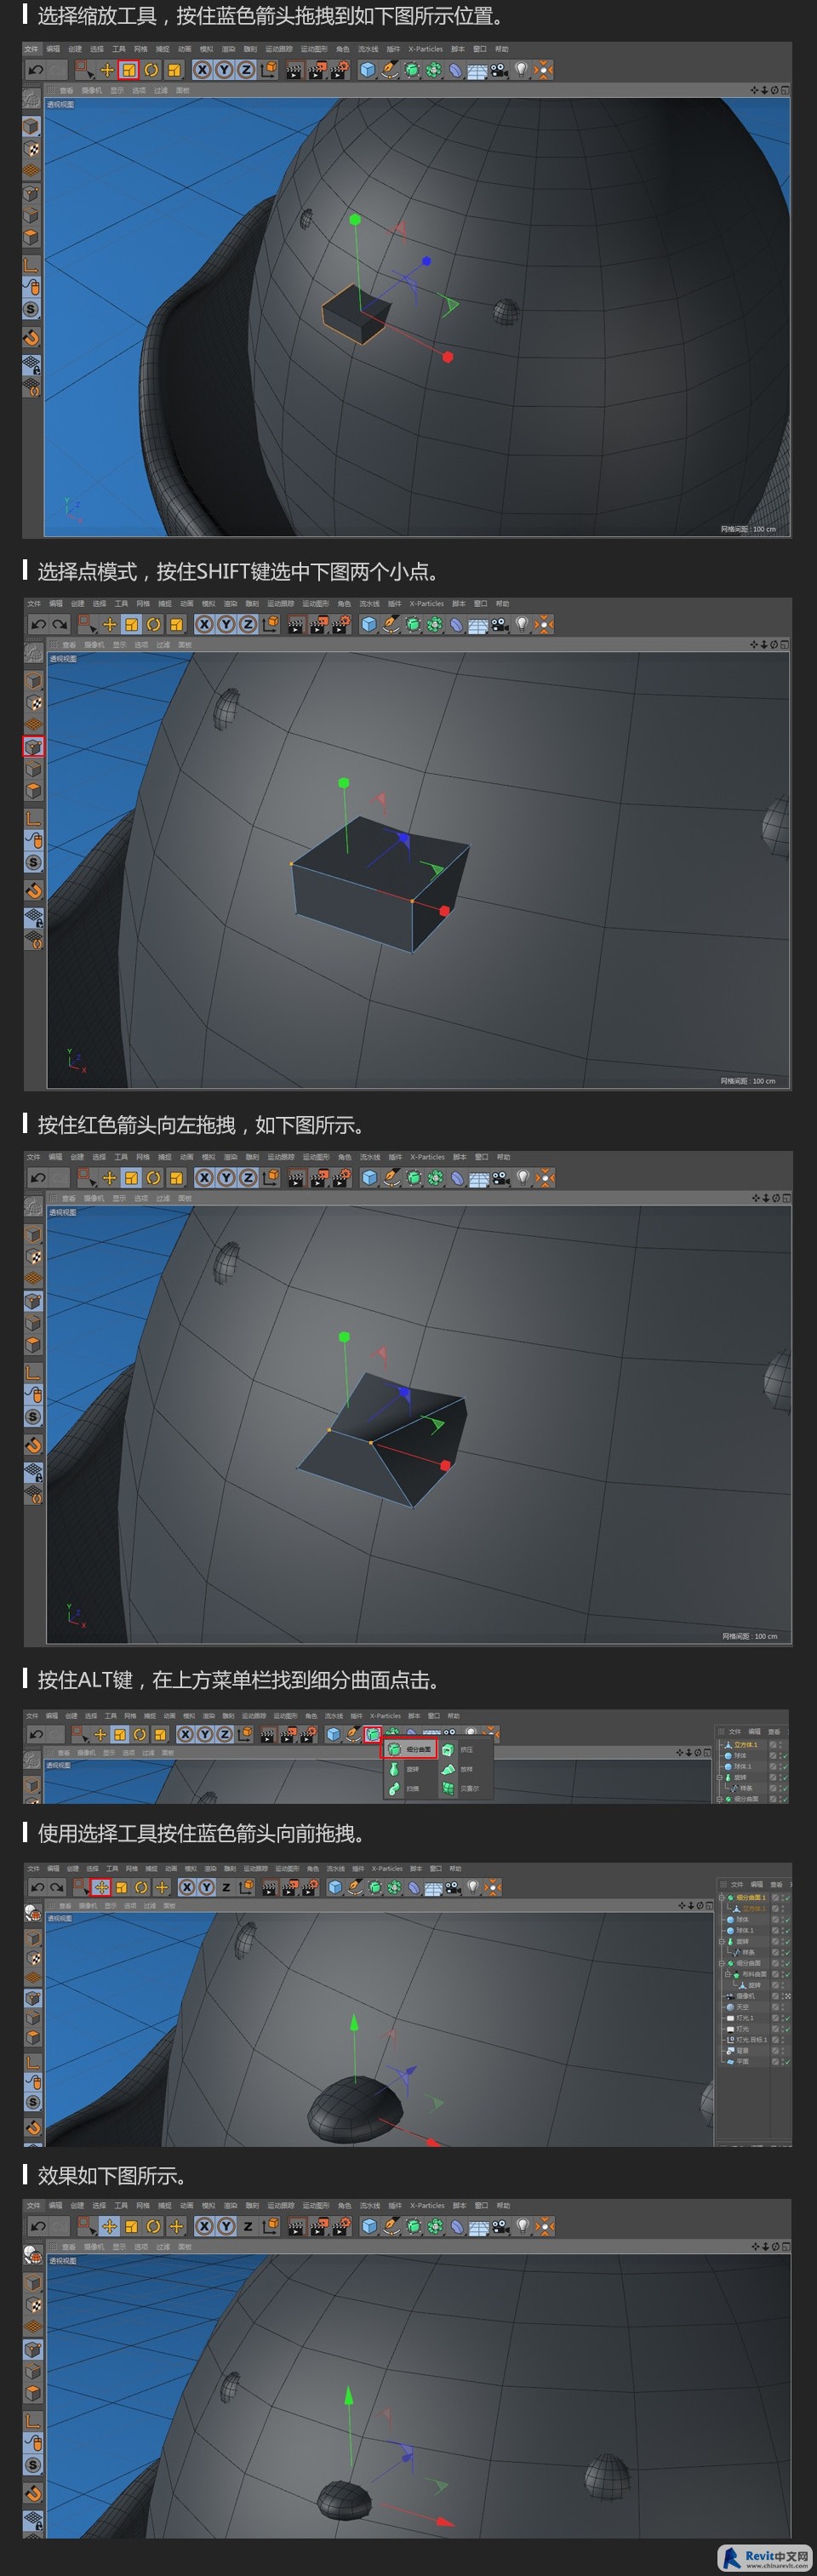Choose 细分曲面 in the generator popup

(x=410, y=1749)
